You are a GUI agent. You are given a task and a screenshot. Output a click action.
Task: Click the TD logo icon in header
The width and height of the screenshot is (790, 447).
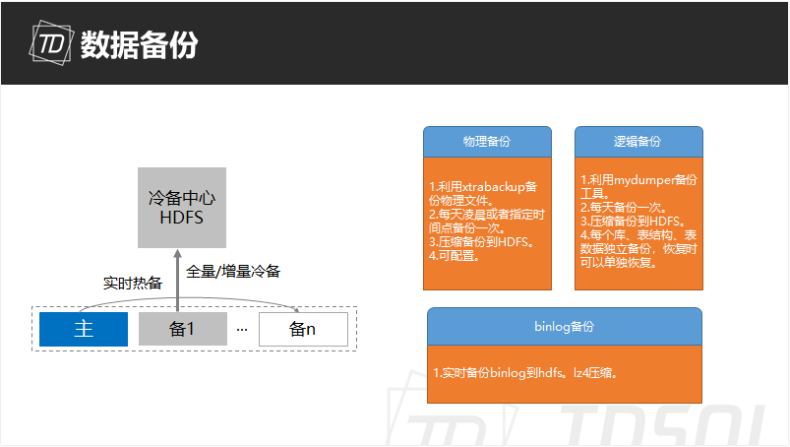[51, 43]
